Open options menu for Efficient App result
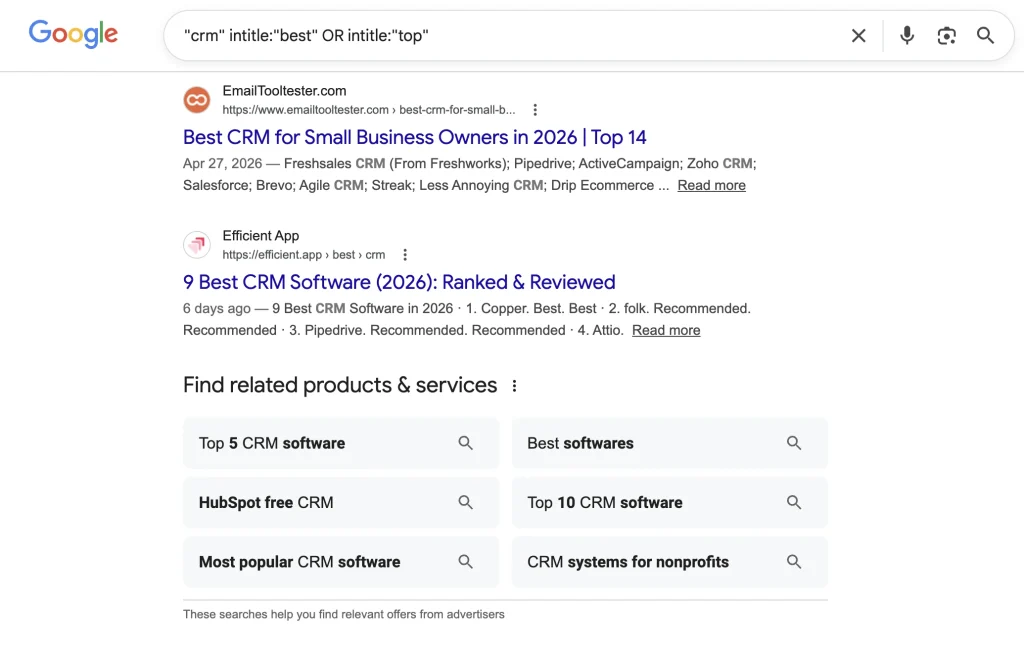 (x=405, y=255)
